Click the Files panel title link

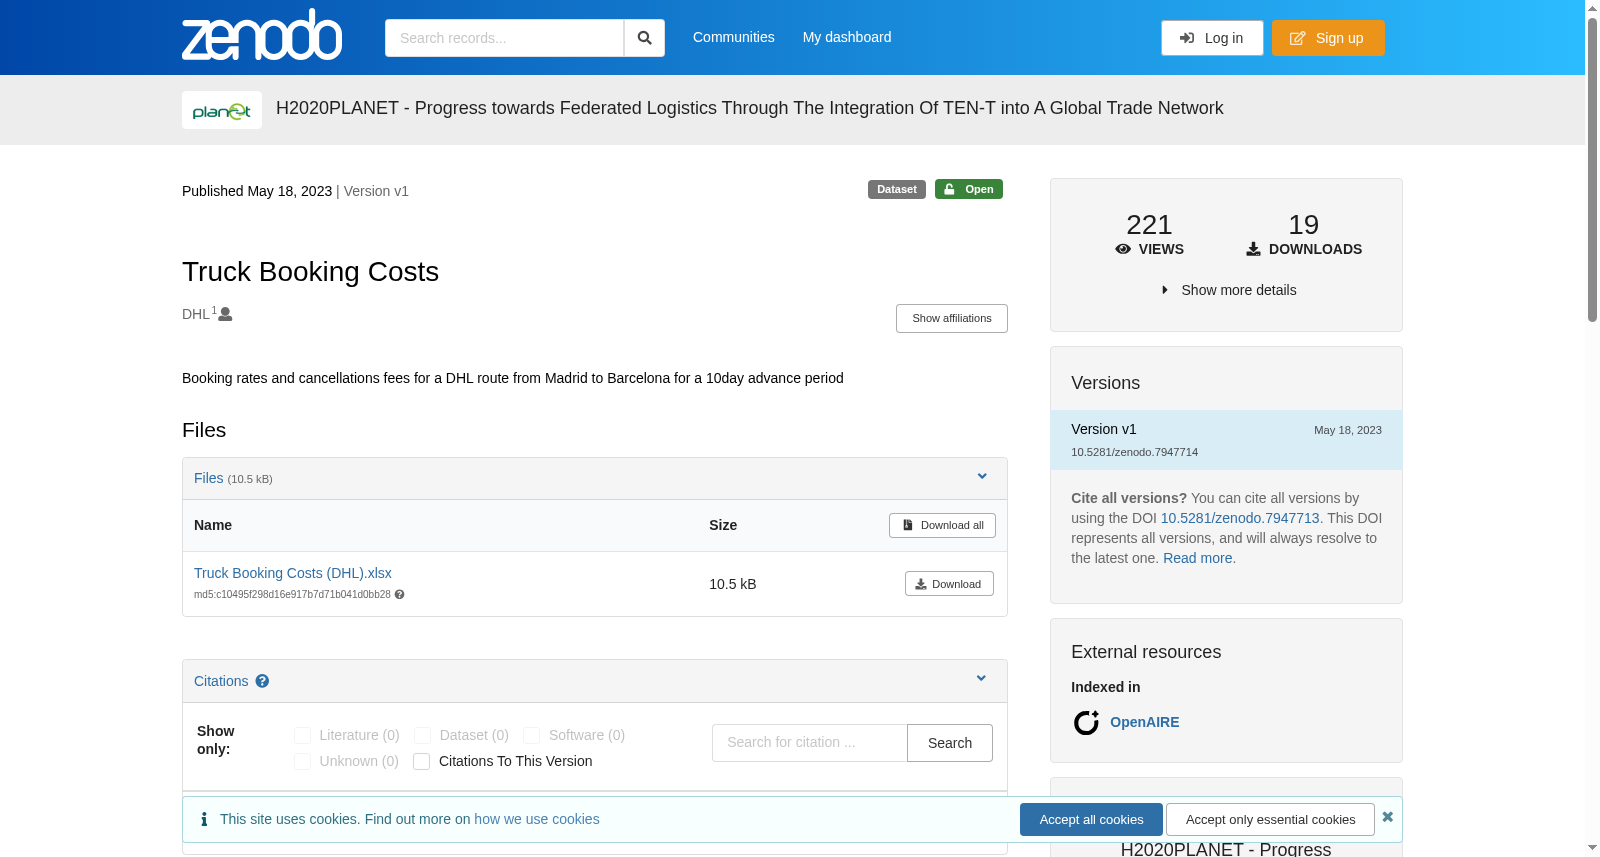tap(209, 478)
